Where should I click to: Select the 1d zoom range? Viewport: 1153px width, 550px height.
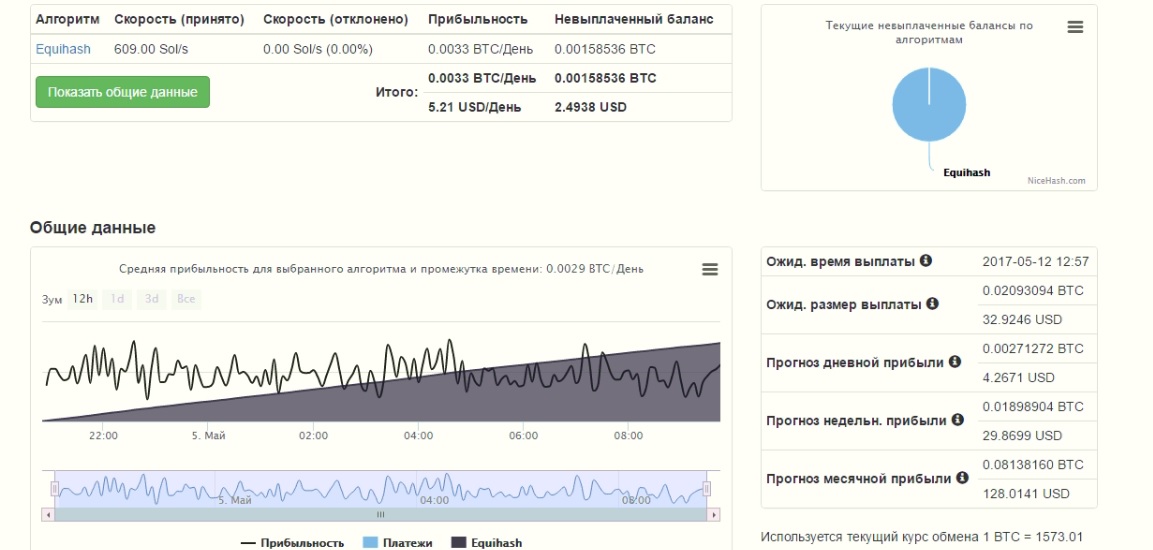[x=117, y=299]
